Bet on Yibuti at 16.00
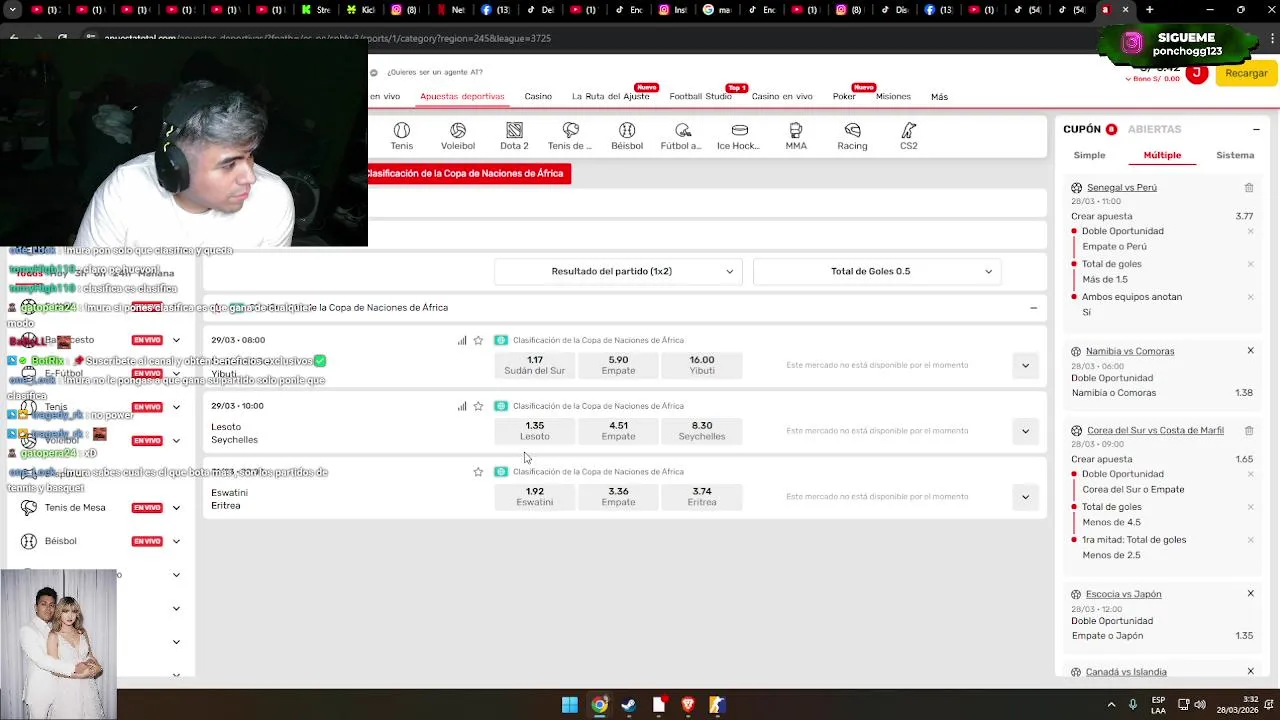 click(702, 365)
